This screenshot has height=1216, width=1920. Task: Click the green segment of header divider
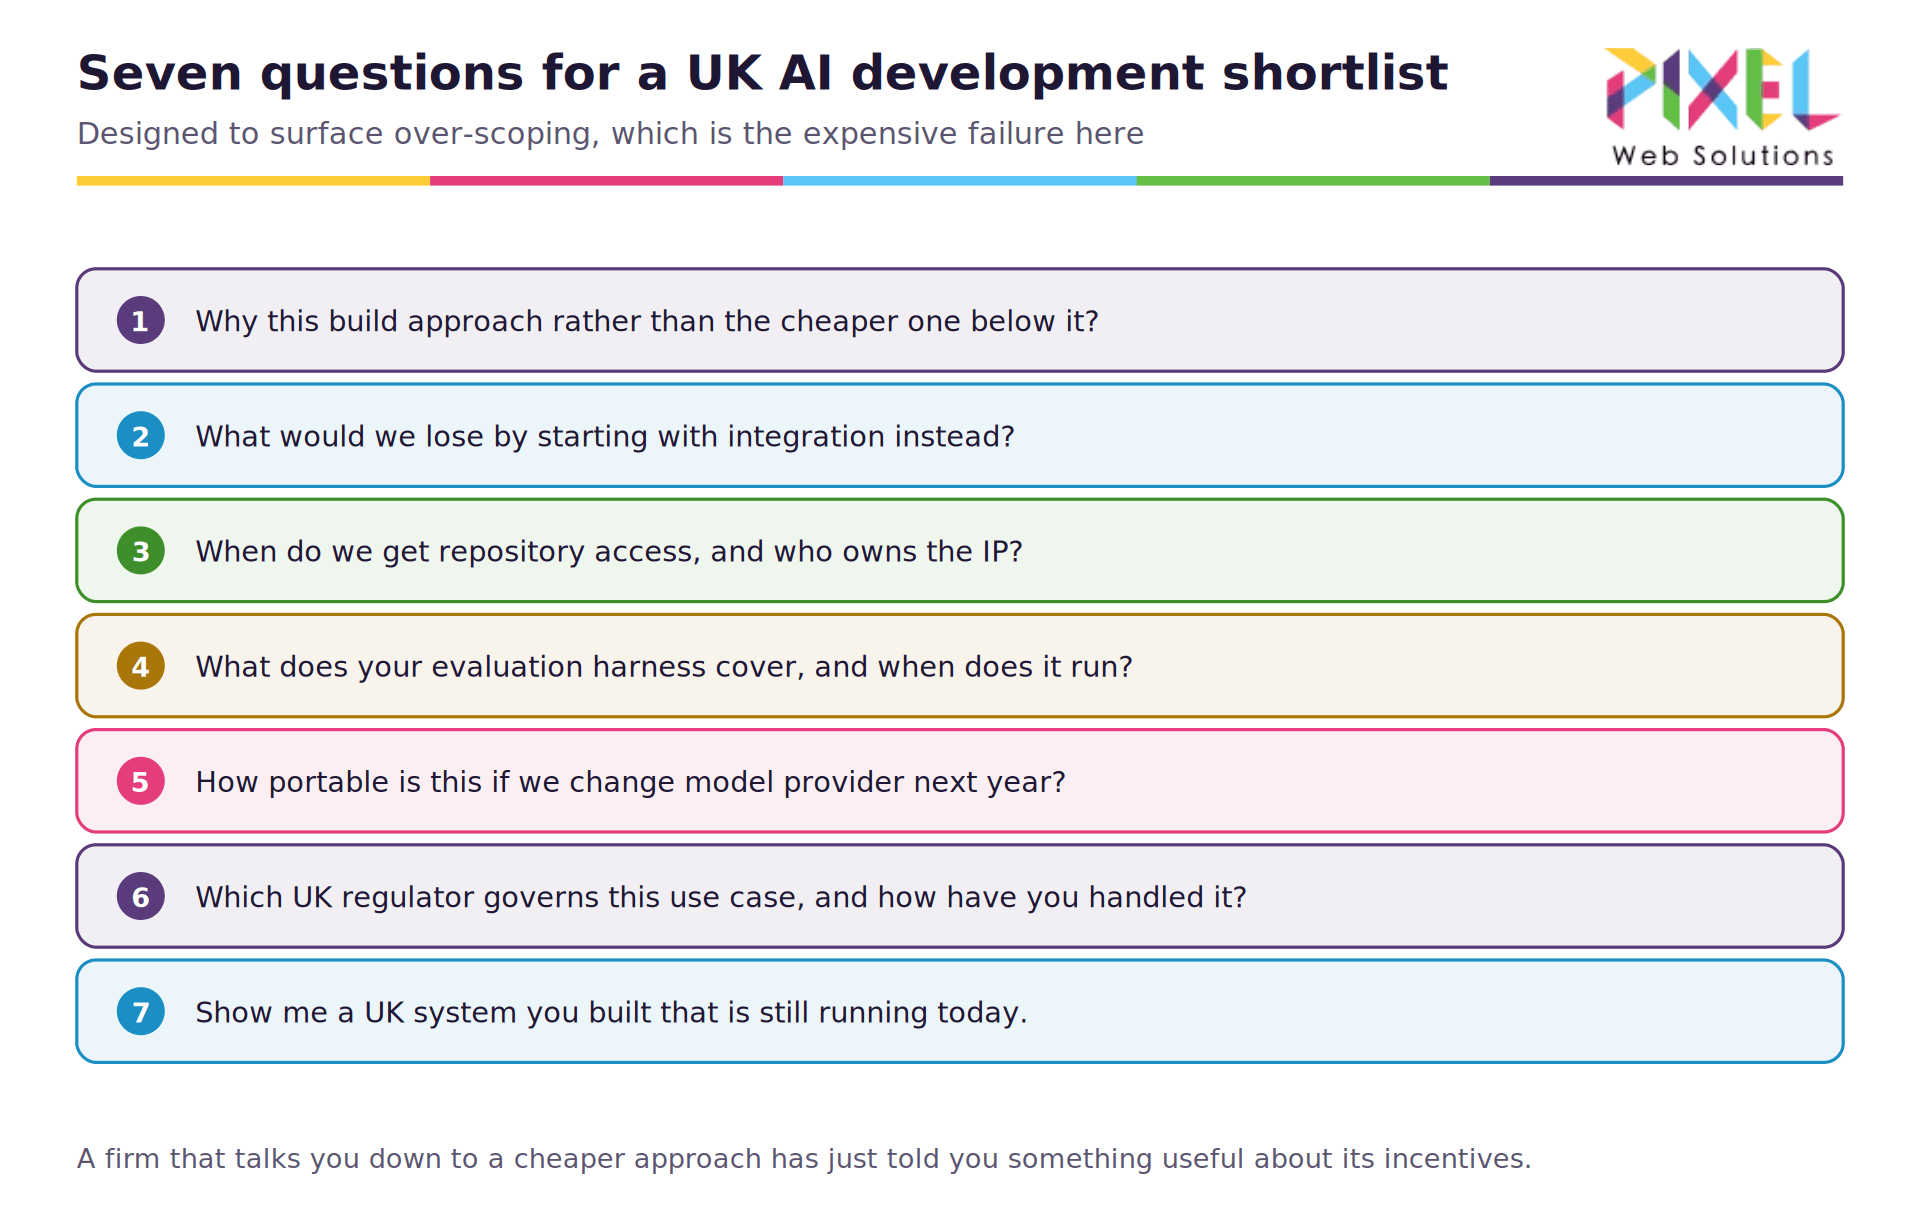pos(1313,181)
